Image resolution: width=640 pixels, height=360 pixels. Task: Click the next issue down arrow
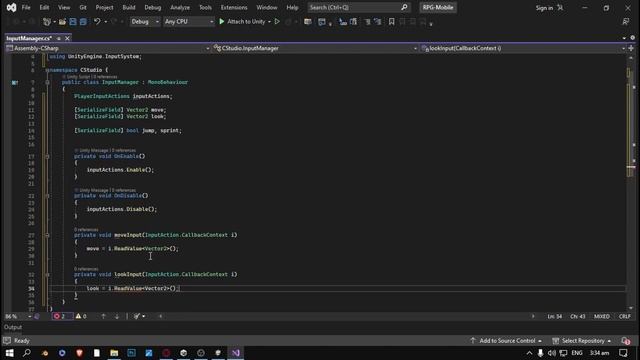point(117,316)
